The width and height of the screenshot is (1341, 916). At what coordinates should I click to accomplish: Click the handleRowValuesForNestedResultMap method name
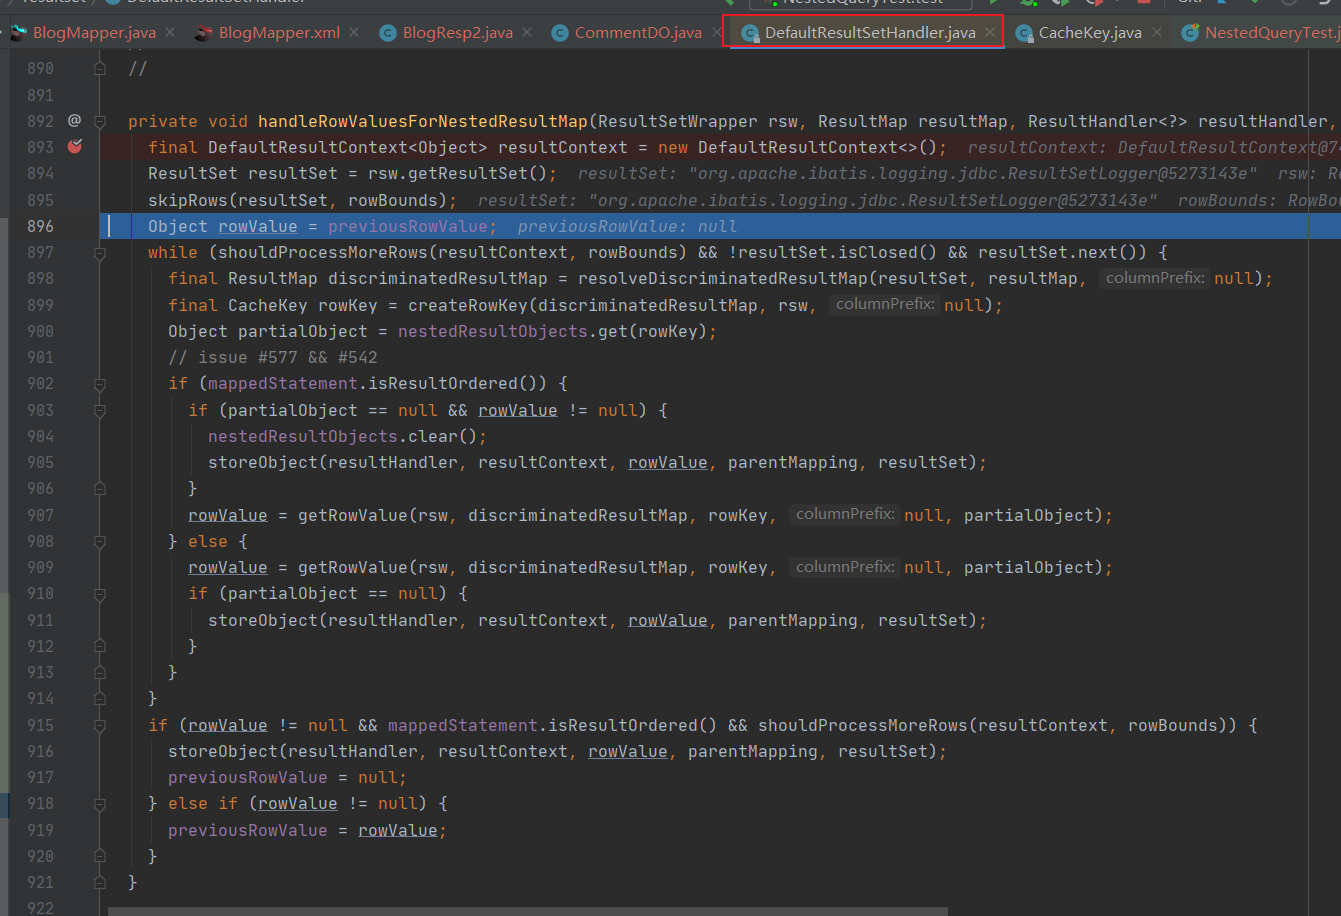423,121
